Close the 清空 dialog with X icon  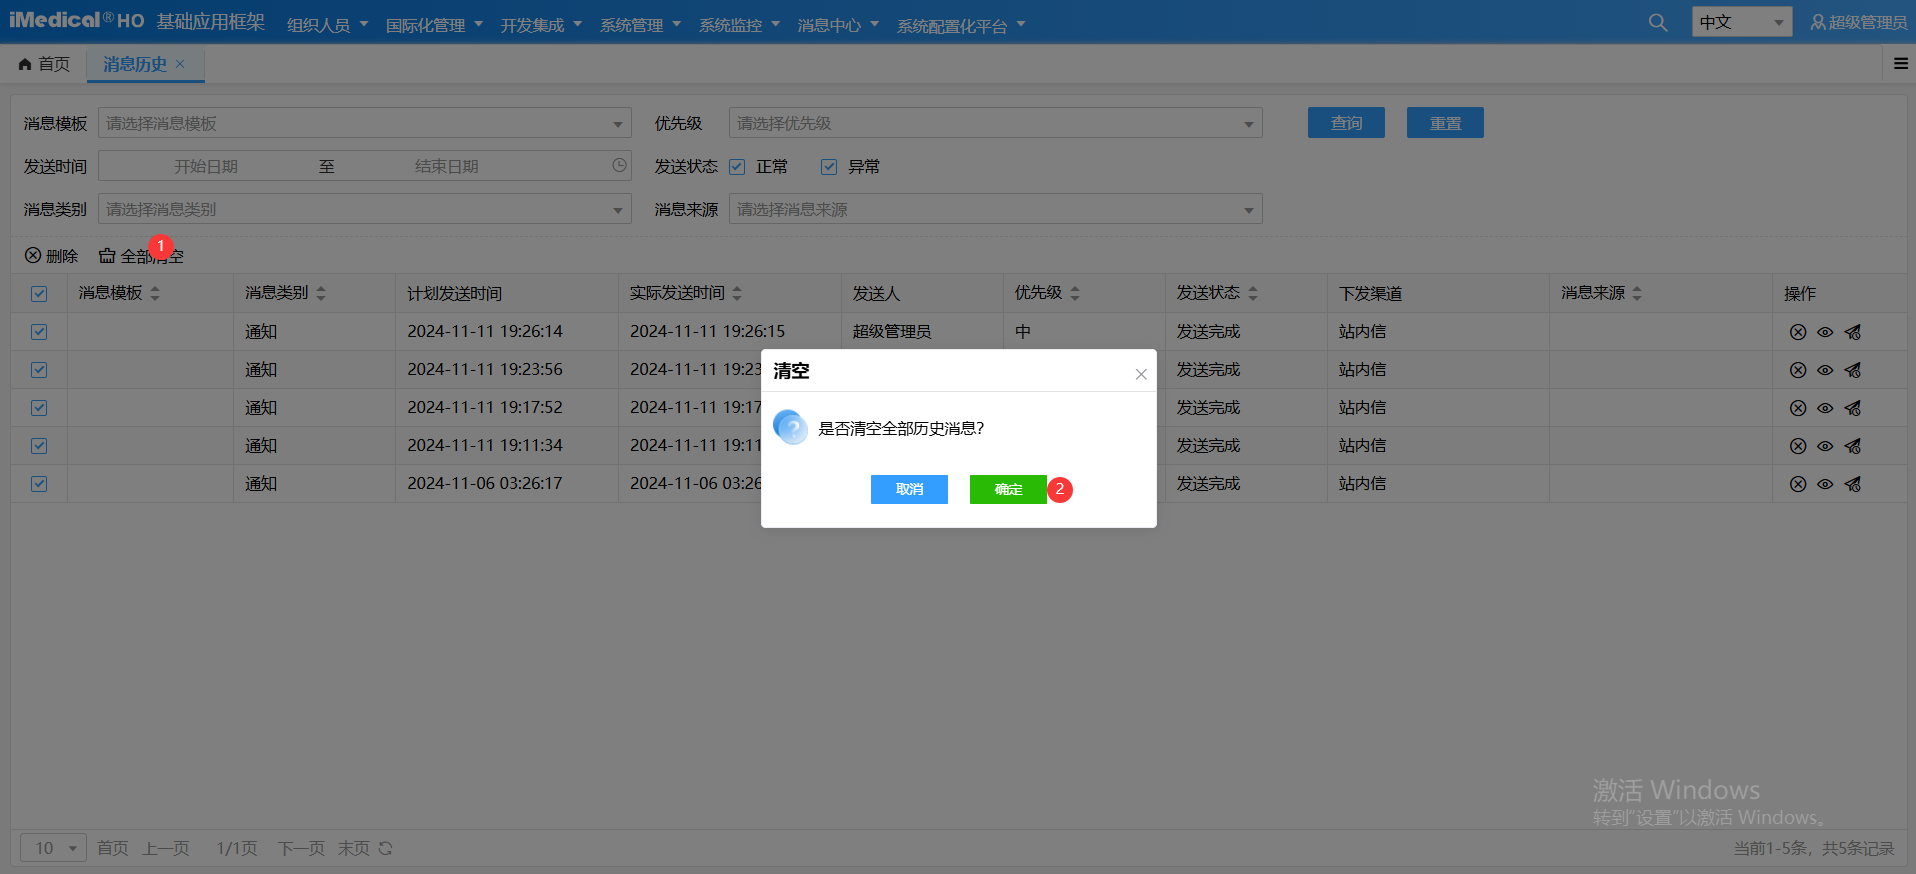tap(1140, 374)
